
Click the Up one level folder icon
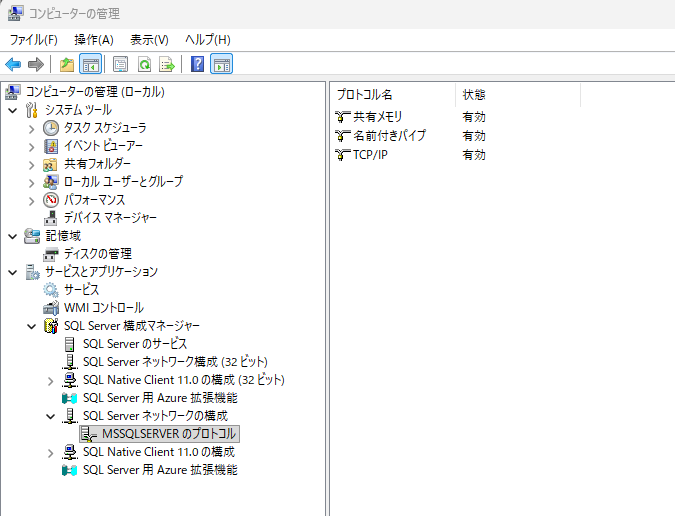point(67,65)
